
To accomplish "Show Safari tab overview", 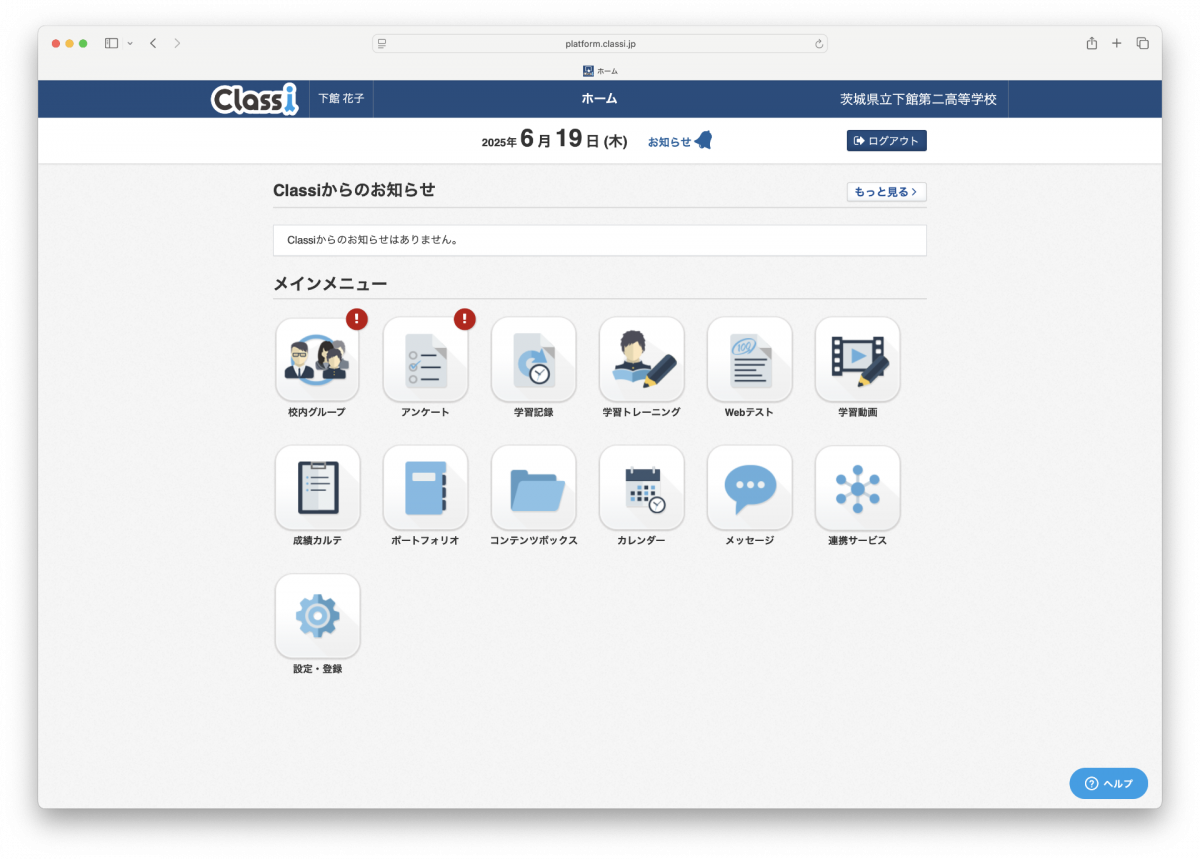I will (x=1143, y=43).
